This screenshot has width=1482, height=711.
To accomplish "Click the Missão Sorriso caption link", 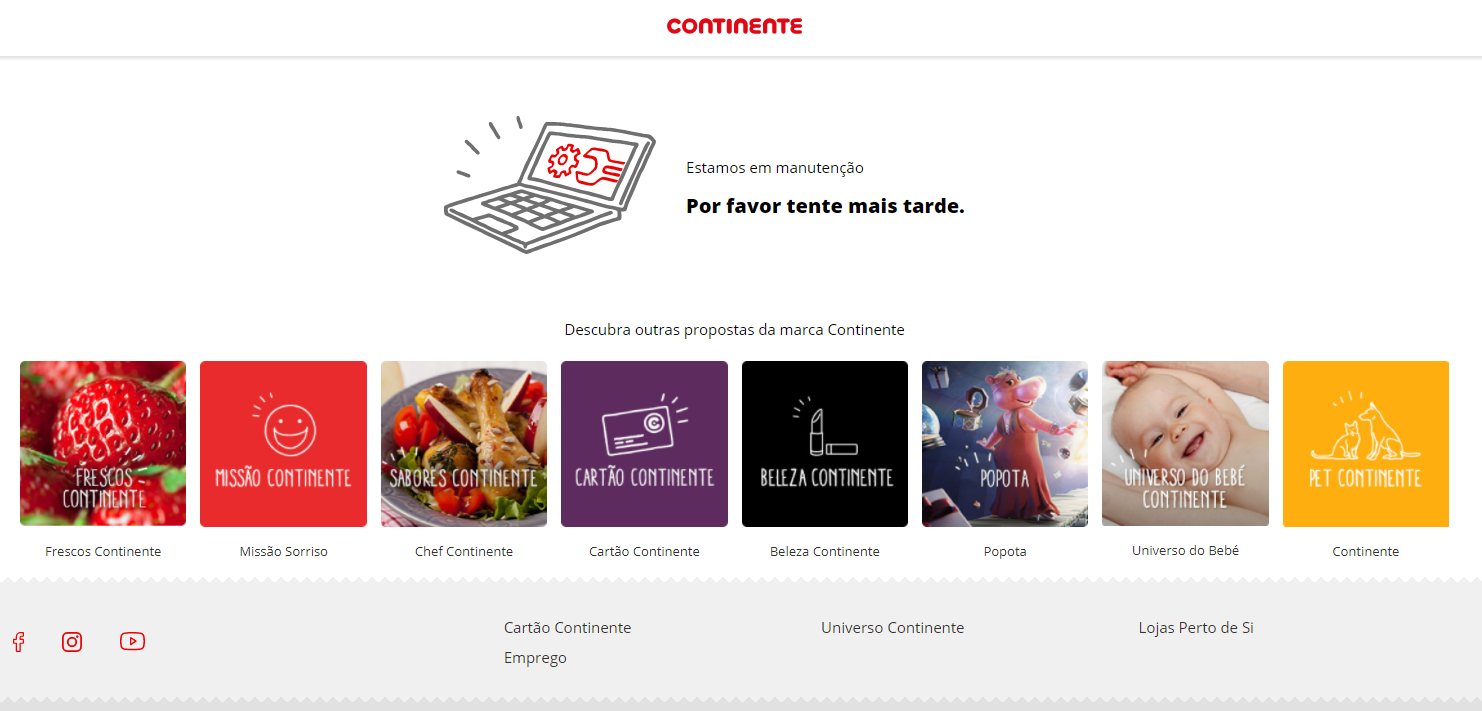I will click(x=284, y=552).
